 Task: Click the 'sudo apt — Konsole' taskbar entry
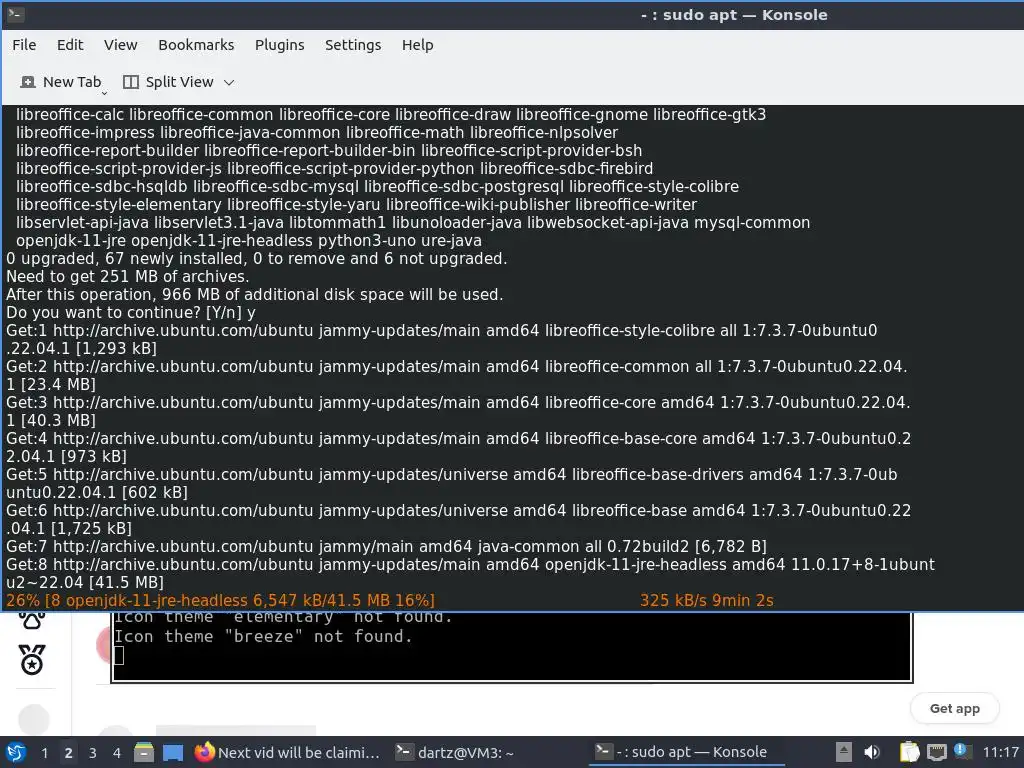point(686,752)
